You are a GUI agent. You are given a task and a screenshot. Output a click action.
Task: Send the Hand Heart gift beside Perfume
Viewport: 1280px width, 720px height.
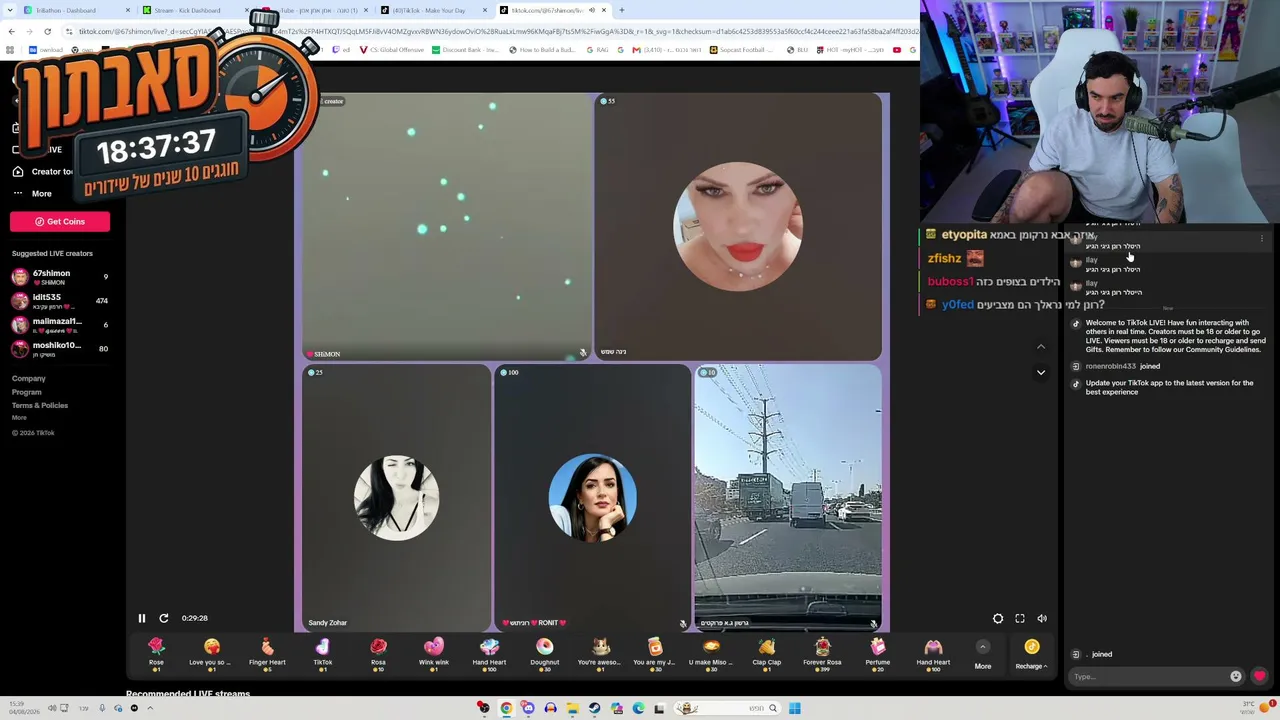point(933,653)
